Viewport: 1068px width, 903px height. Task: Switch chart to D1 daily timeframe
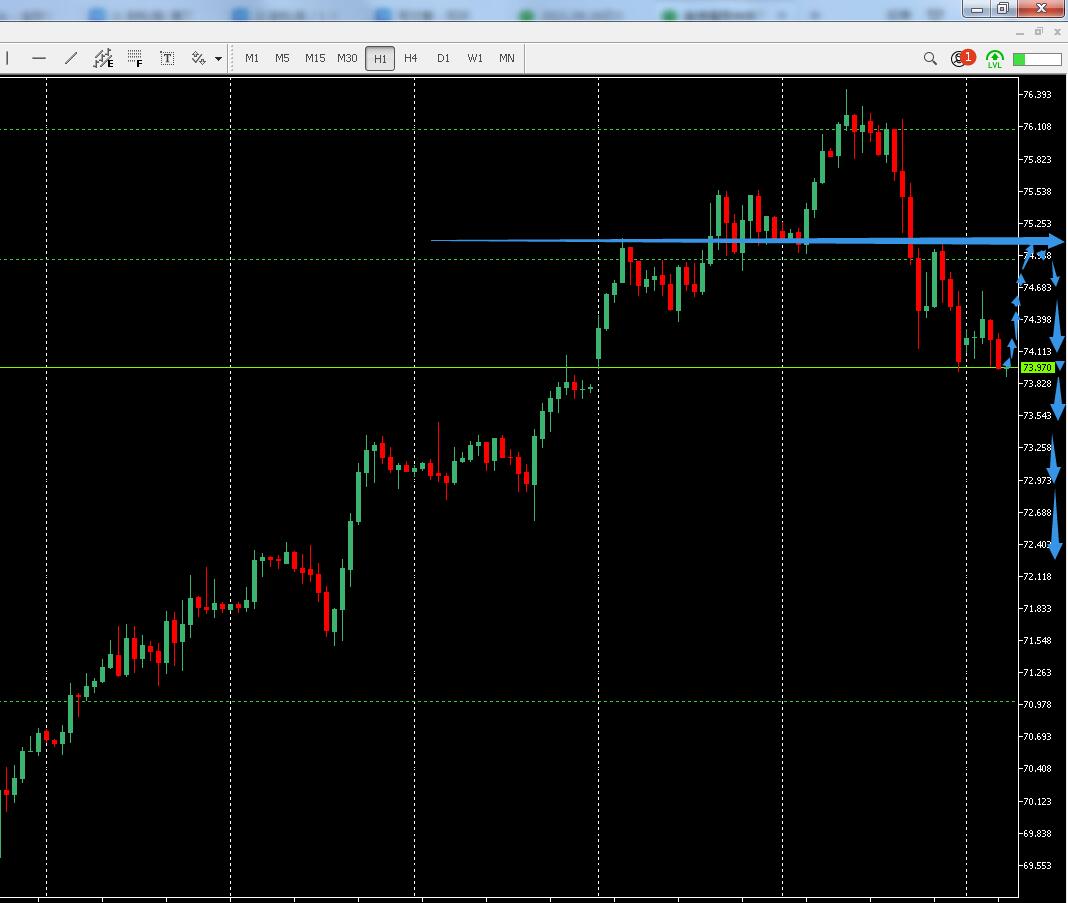[443, 59]
